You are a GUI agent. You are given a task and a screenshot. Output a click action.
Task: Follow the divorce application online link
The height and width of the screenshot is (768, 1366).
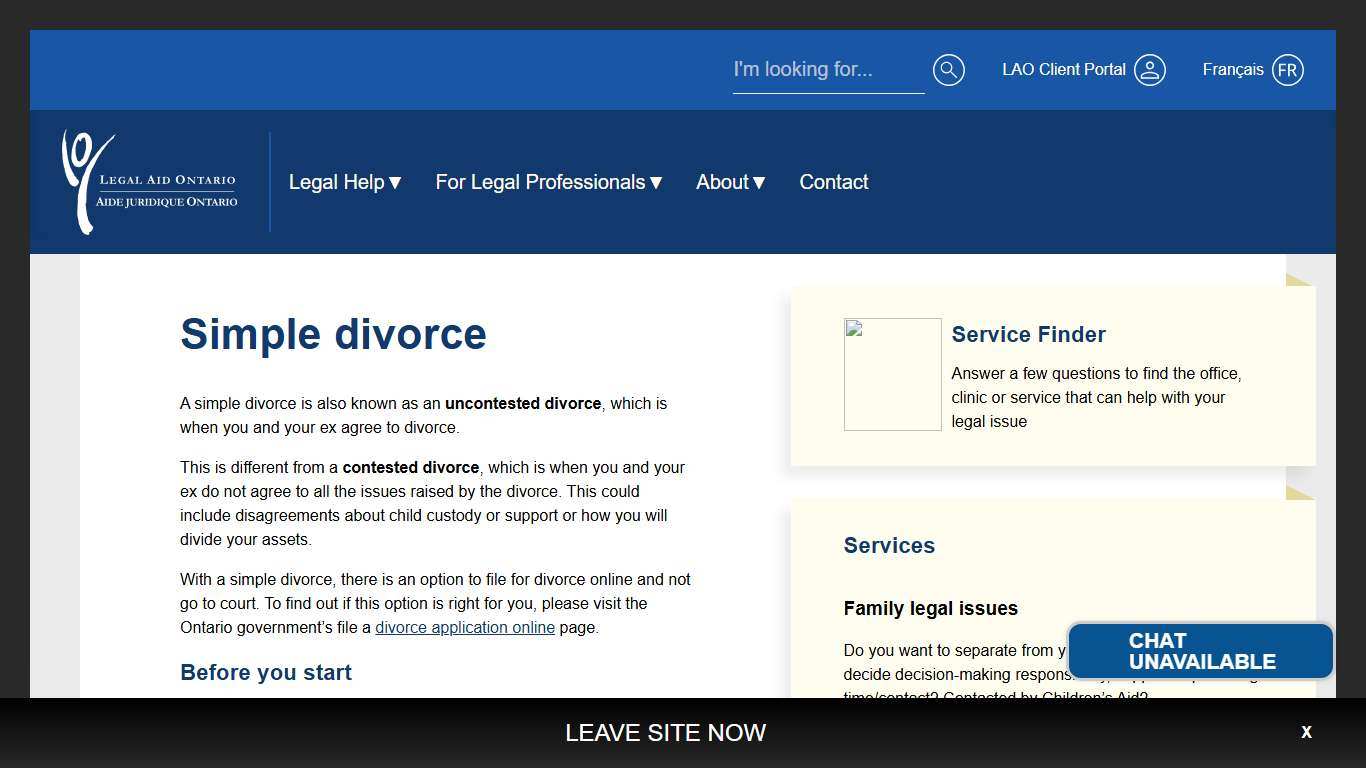pyautogui.click(x=464, y=627)
